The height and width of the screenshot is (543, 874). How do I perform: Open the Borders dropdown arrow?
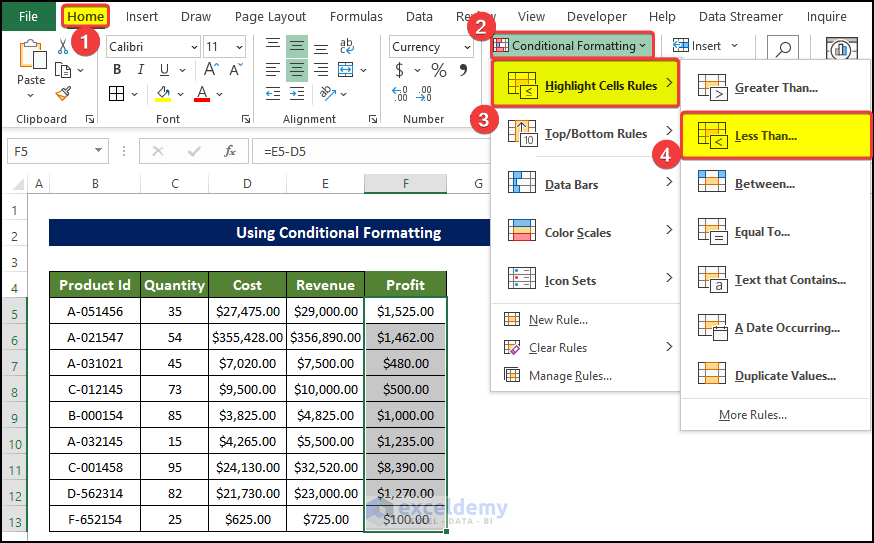pyautogui.click(x=134, y=94)
